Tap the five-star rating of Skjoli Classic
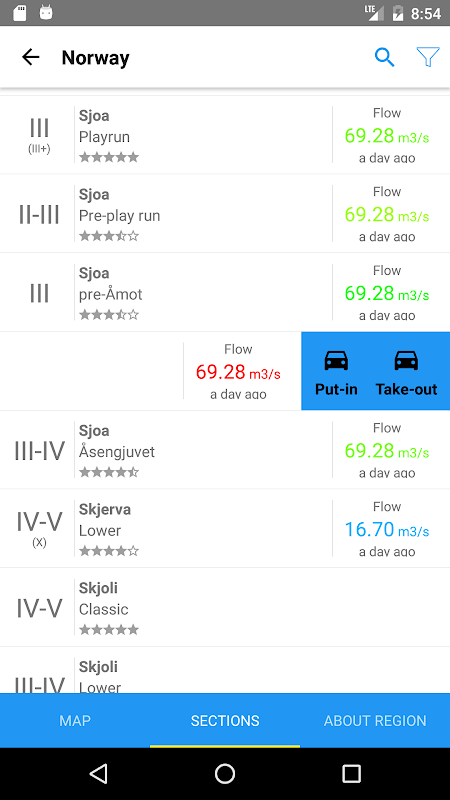450x800 pixels. click(109, 630)
